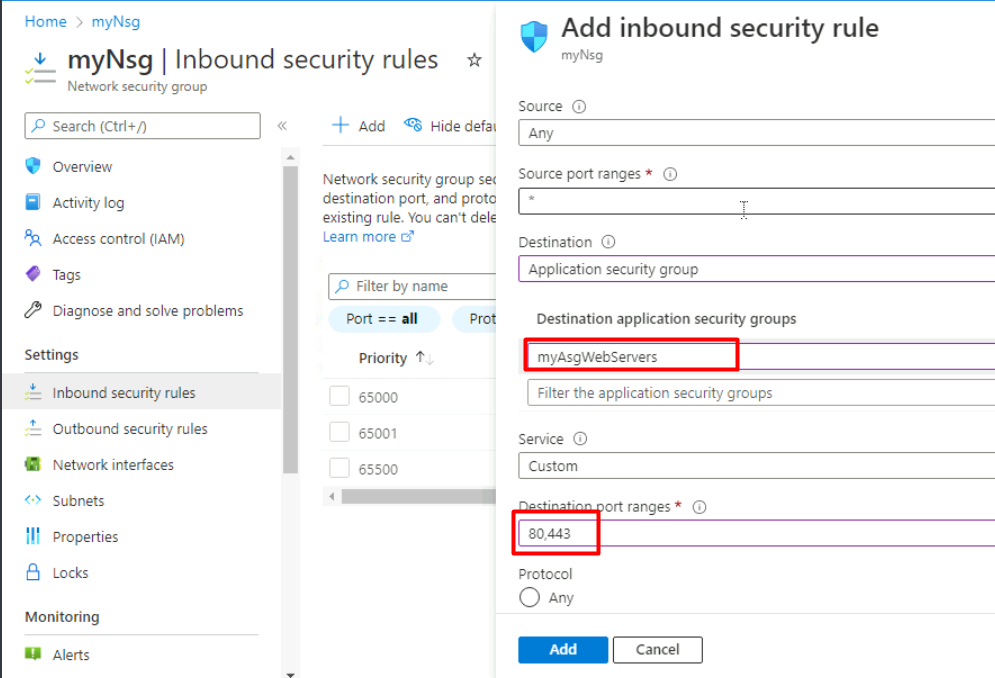Open Overview in the sidebar menu
The width and height of the screenshot is (995, 678).
coord(82,167)
